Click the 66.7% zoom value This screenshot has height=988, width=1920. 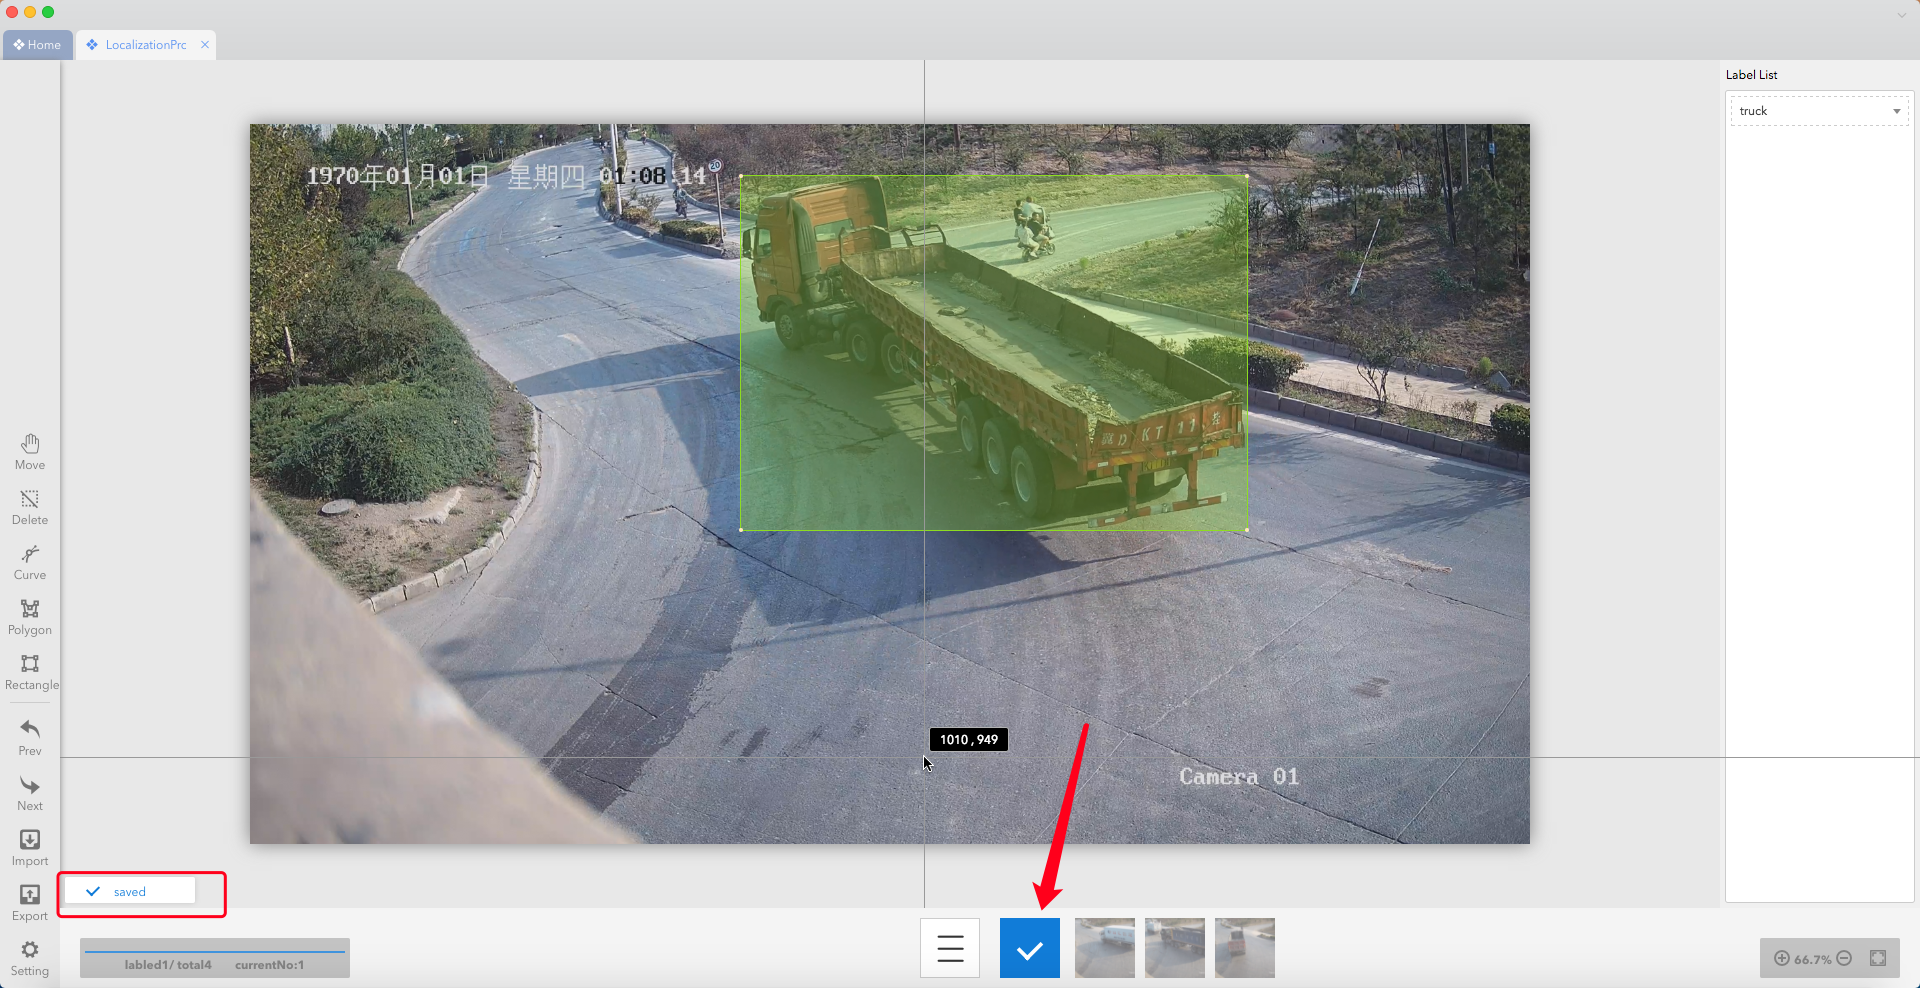click(1813, 959)
